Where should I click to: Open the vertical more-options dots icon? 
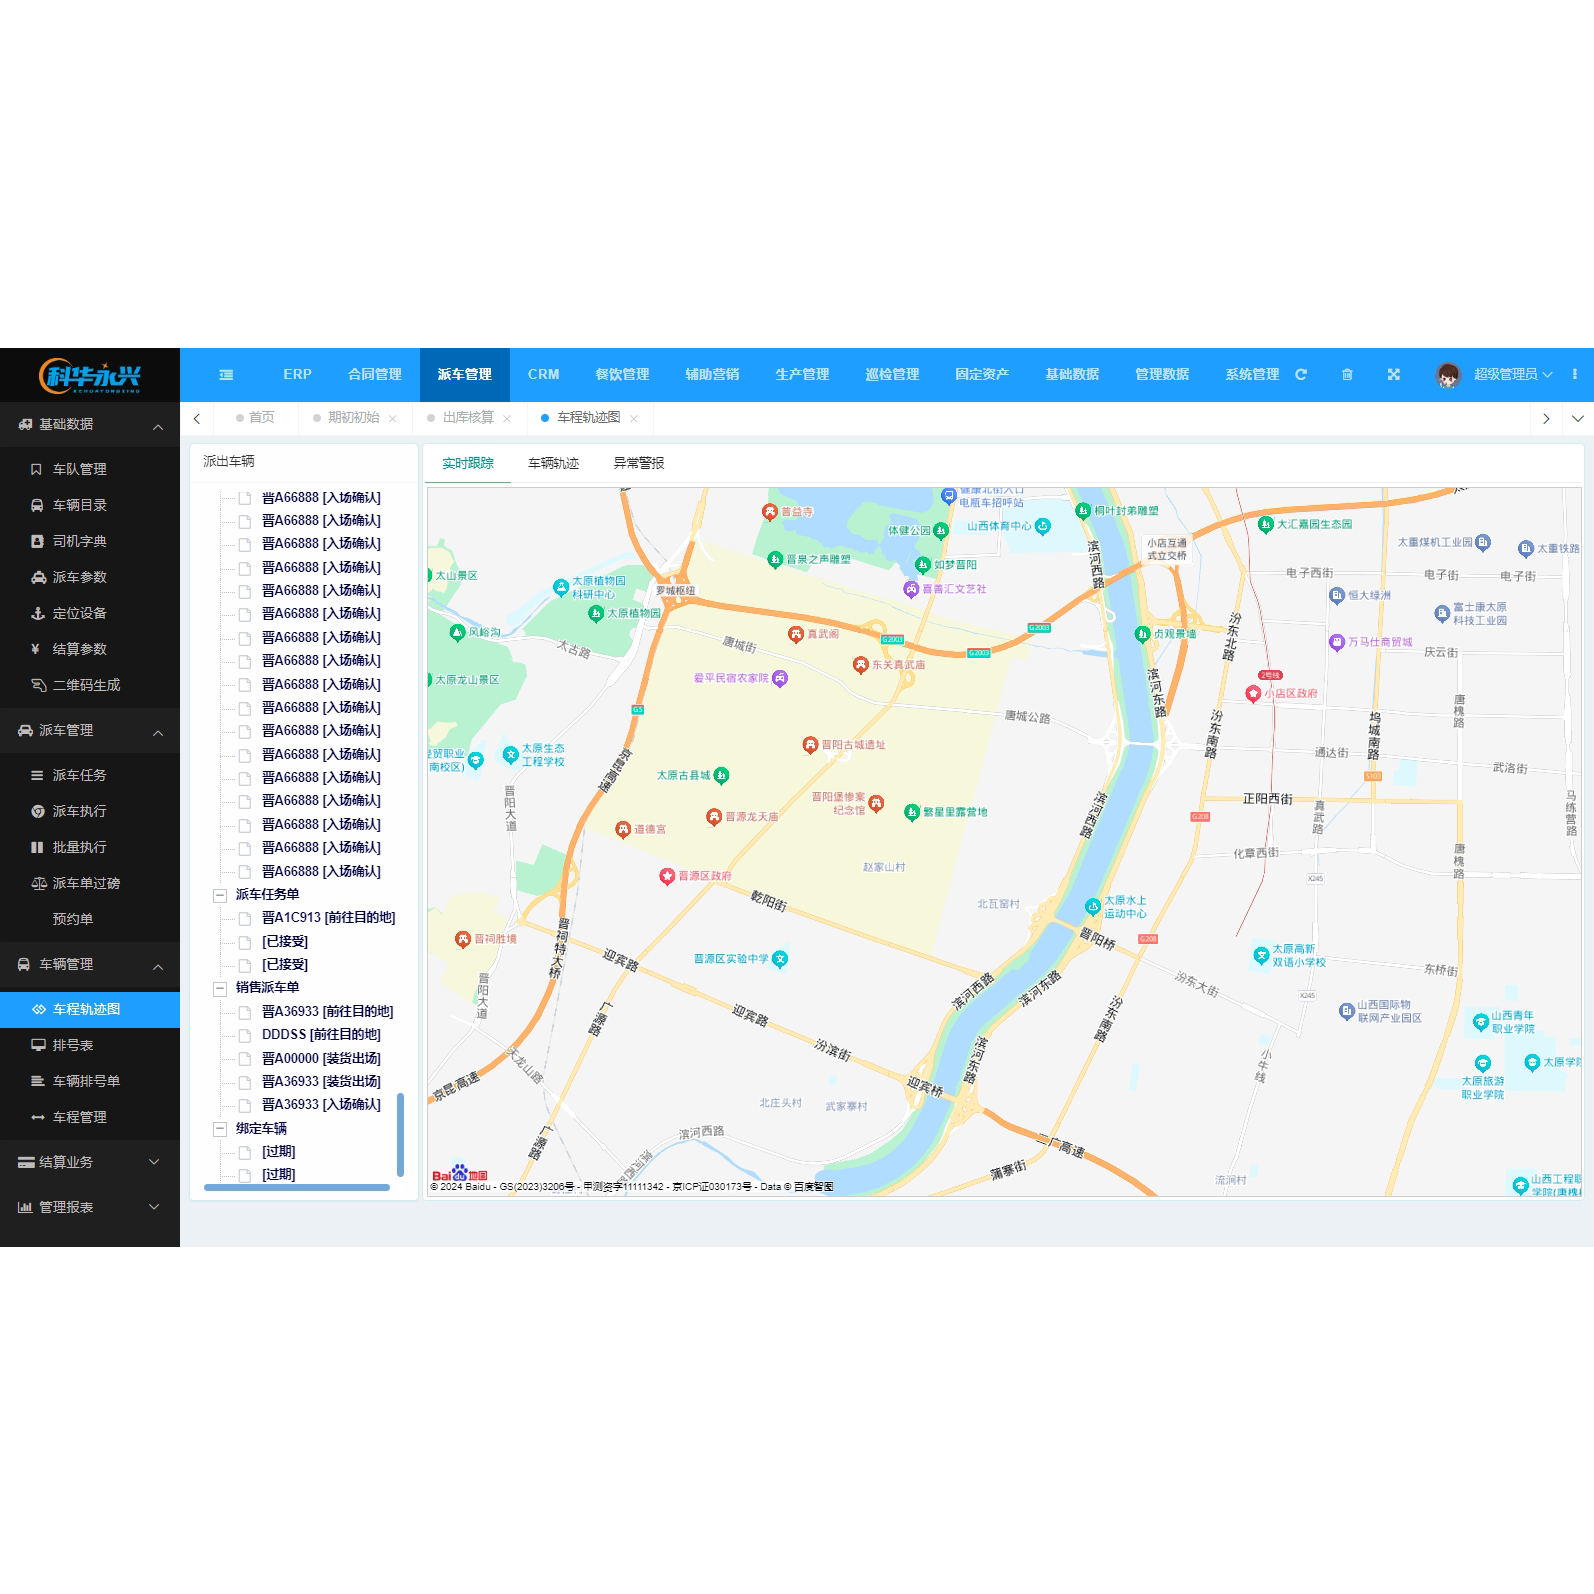point(1574,375)
